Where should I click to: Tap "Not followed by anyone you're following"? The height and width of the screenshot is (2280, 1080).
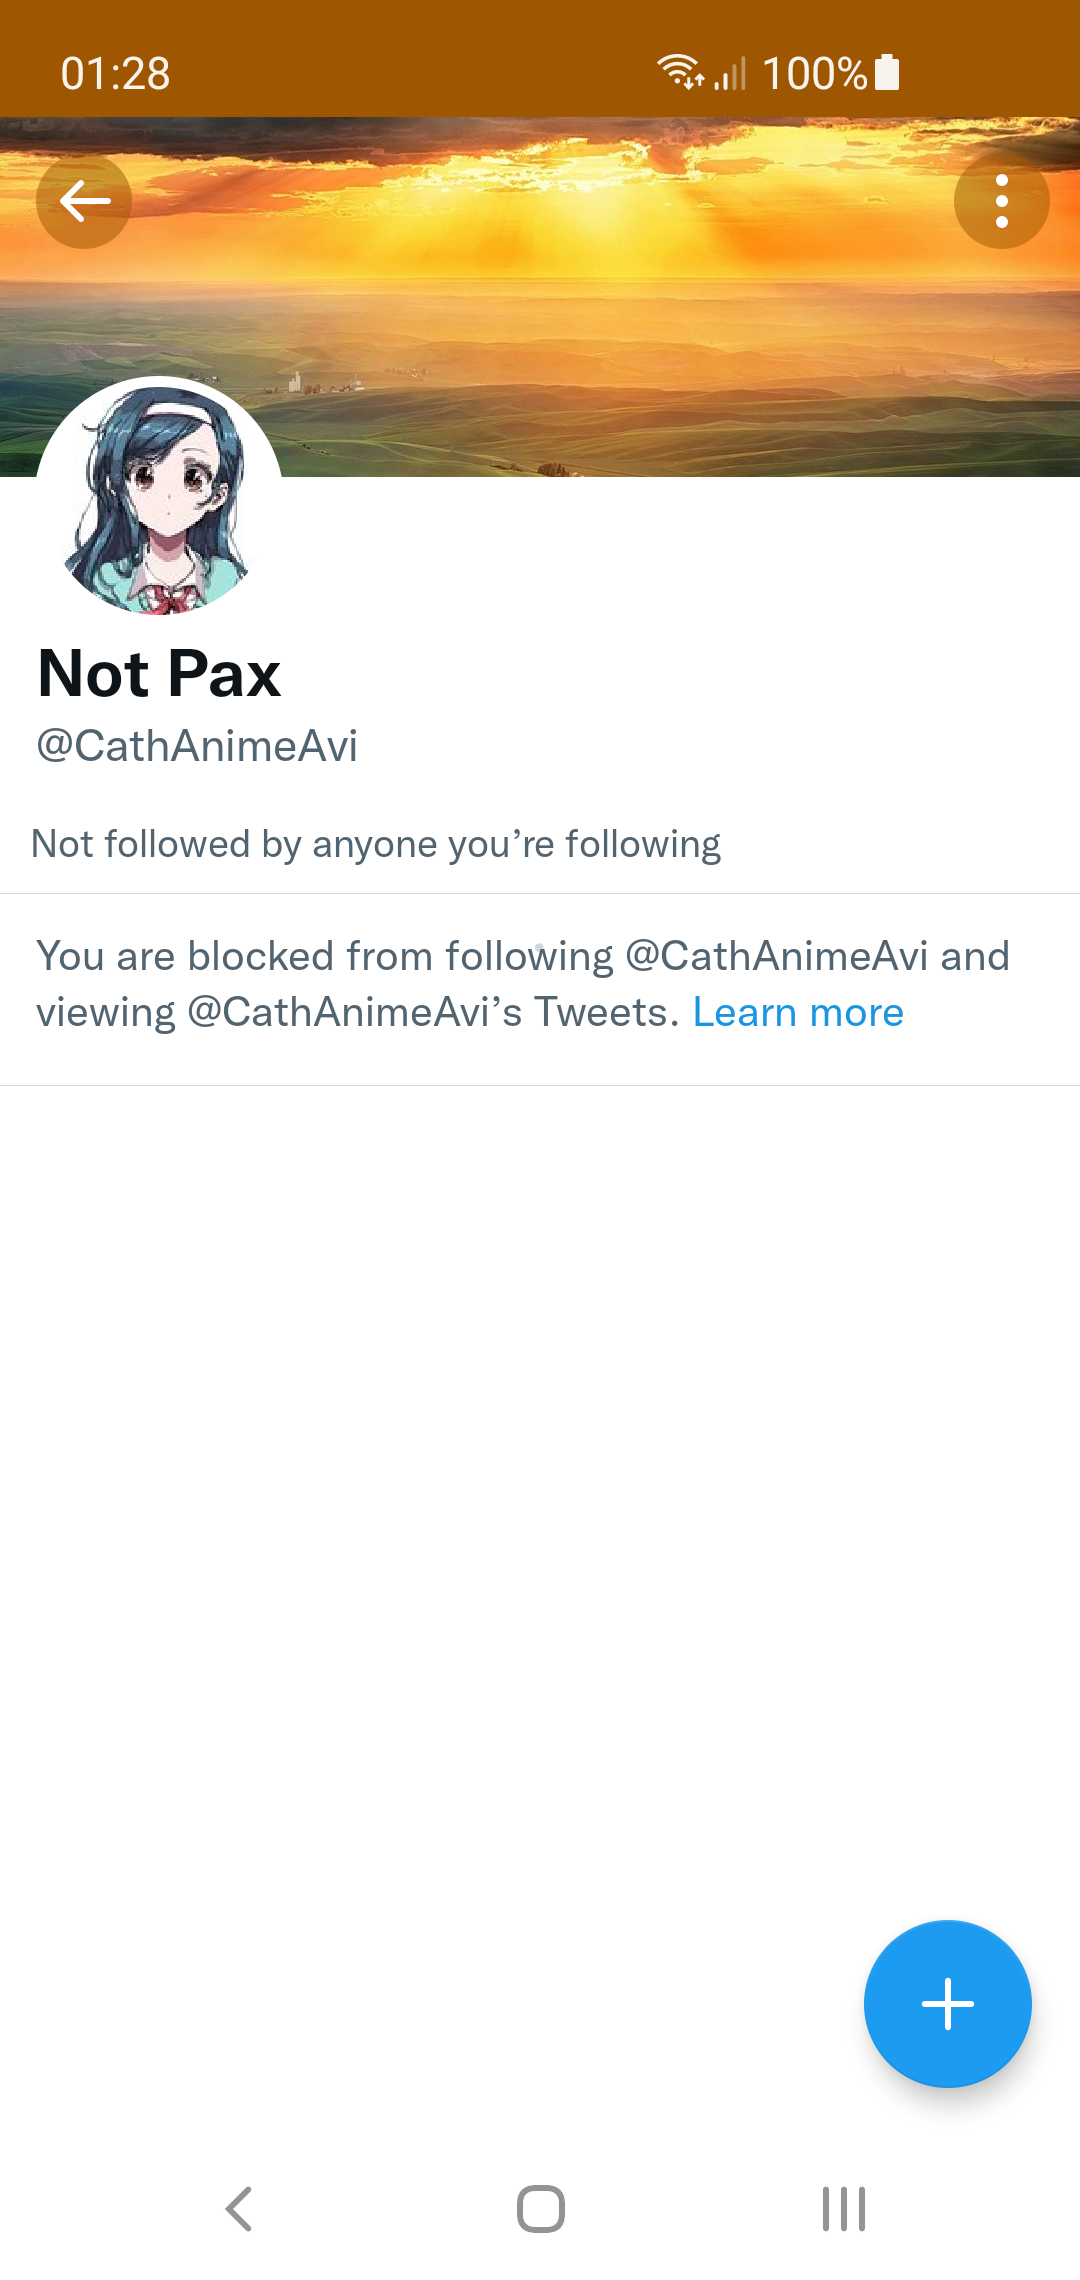click(x=376, y=844)
